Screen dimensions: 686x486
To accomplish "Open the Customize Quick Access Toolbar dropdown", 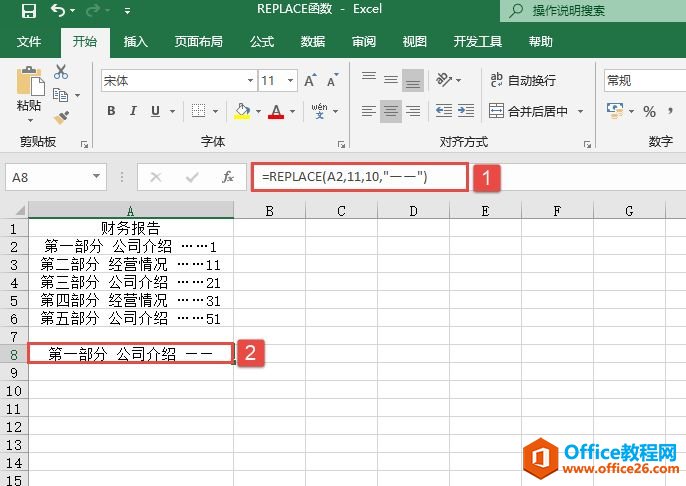I will coord(127,10).
